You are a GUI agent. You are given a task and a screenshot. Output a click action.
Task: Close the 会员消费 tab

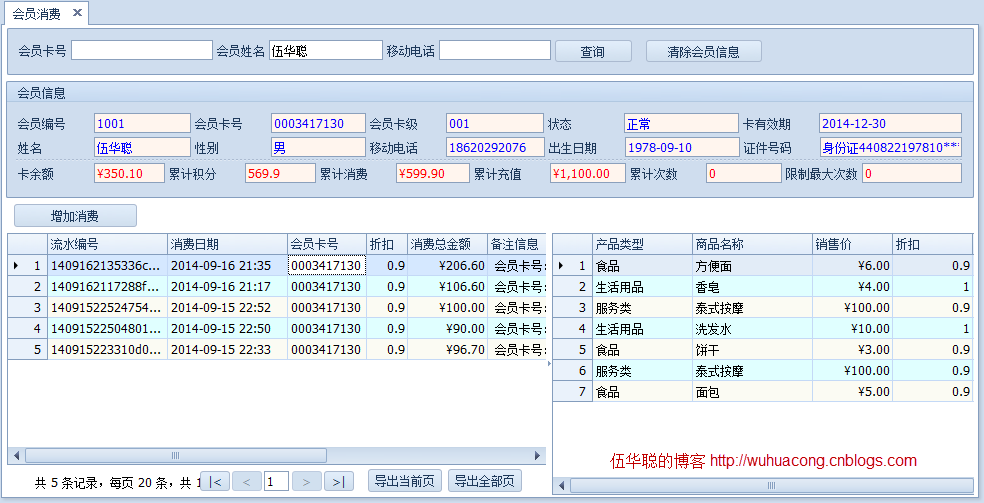pos(77,12)
